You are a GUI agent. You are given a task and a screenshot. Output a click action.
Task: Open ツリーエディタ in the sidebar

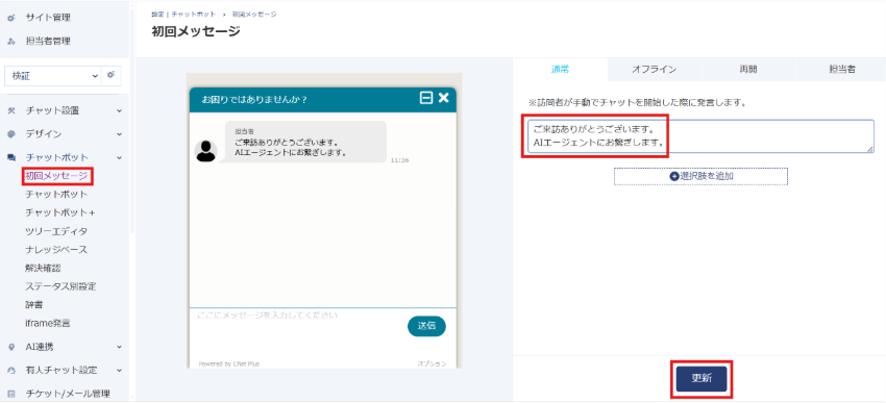57,231
